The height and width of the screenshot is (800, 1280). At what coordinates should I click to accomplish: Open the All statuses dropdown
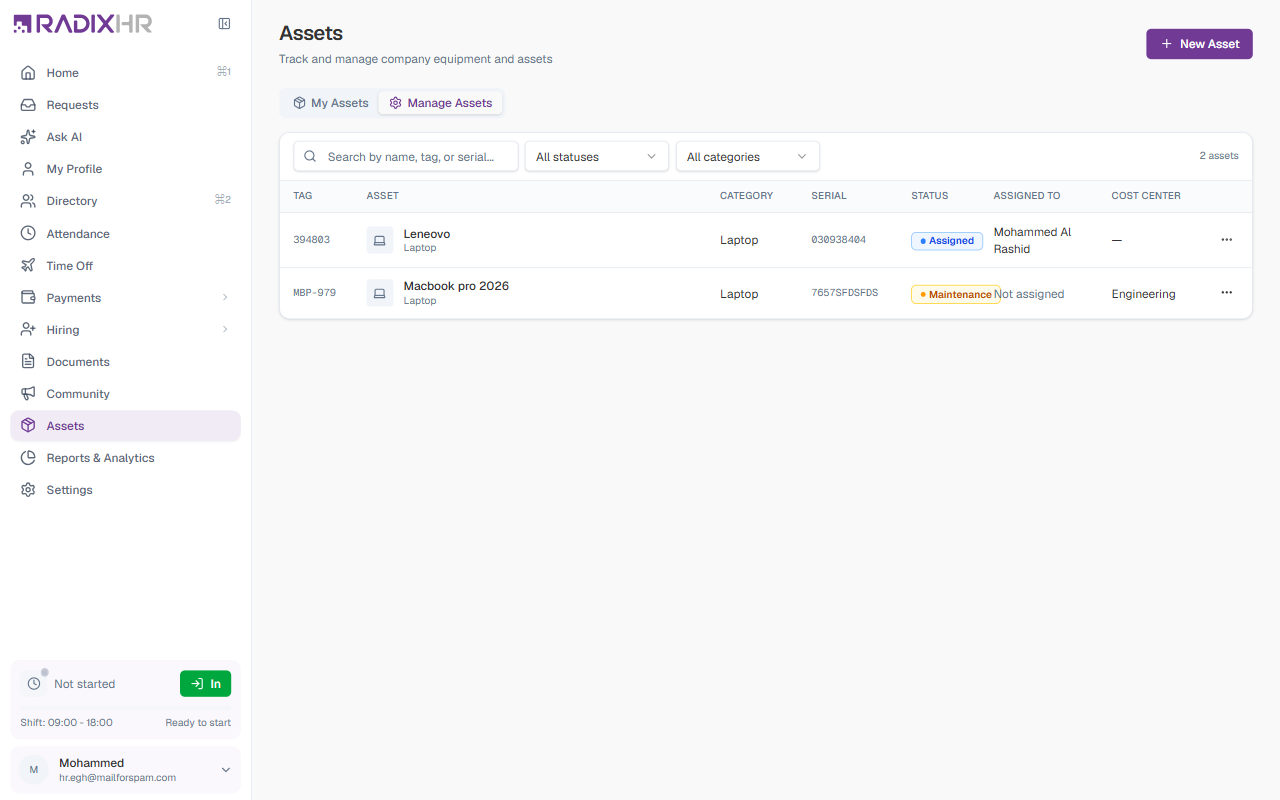click(597, 156)
